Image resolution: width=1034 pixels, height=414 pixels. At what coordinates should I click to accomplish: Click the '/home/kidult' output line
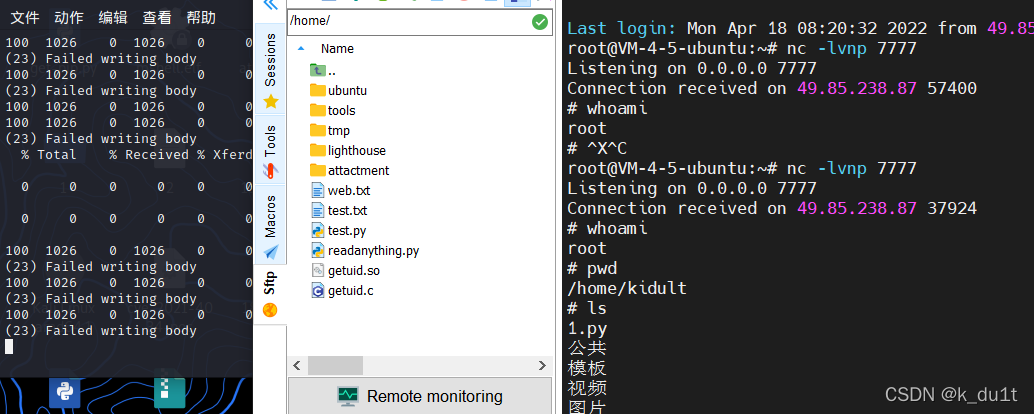click(x=627, y=288)
